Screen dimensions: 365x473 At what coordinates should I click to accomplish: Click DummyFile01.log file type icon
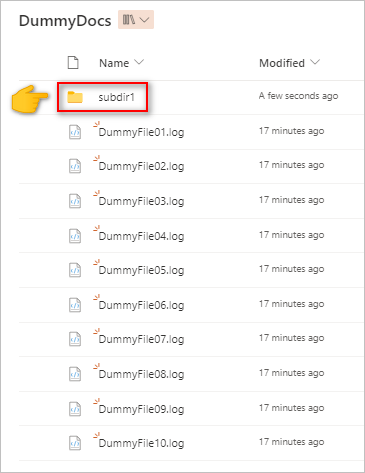(x=75, y=132)
